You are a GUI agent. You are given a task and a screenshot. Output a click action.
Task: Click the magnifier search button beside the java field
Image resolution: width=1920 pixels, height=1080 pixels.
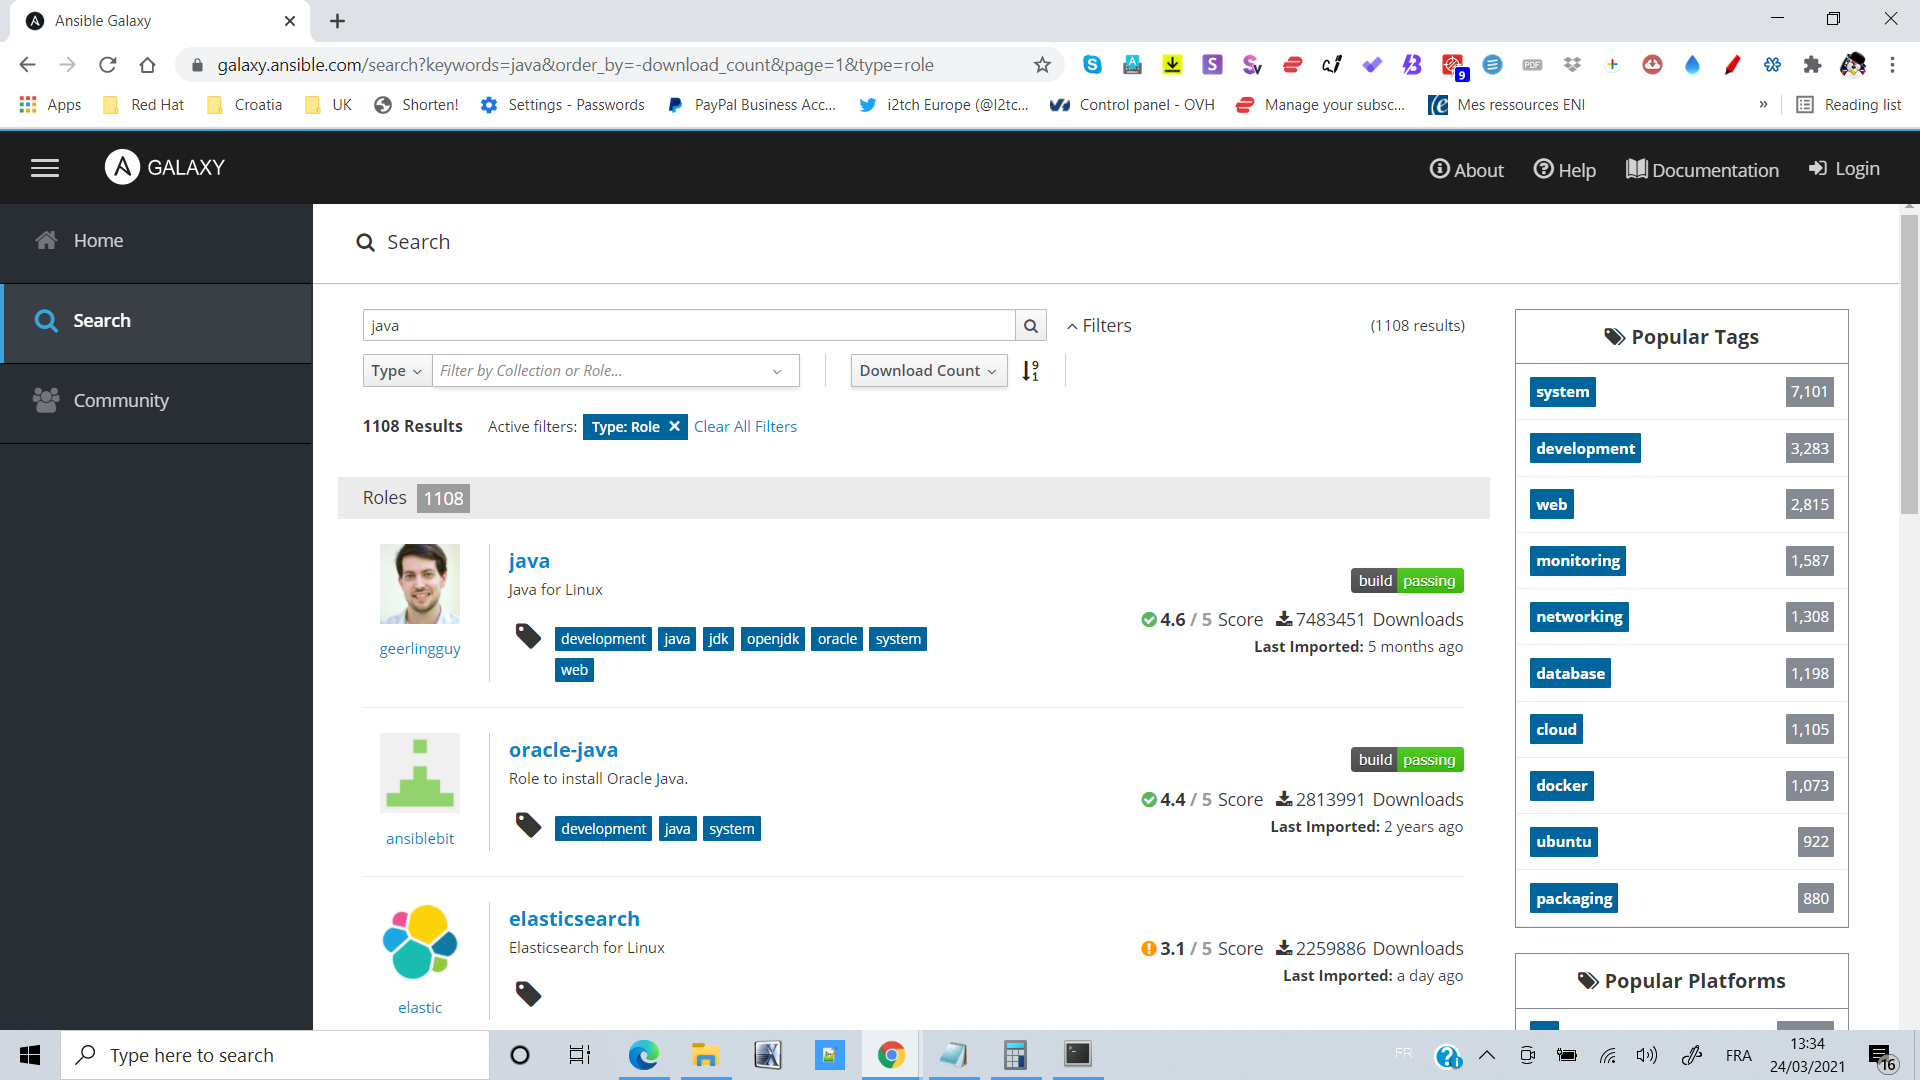(x=1030, y=326)
